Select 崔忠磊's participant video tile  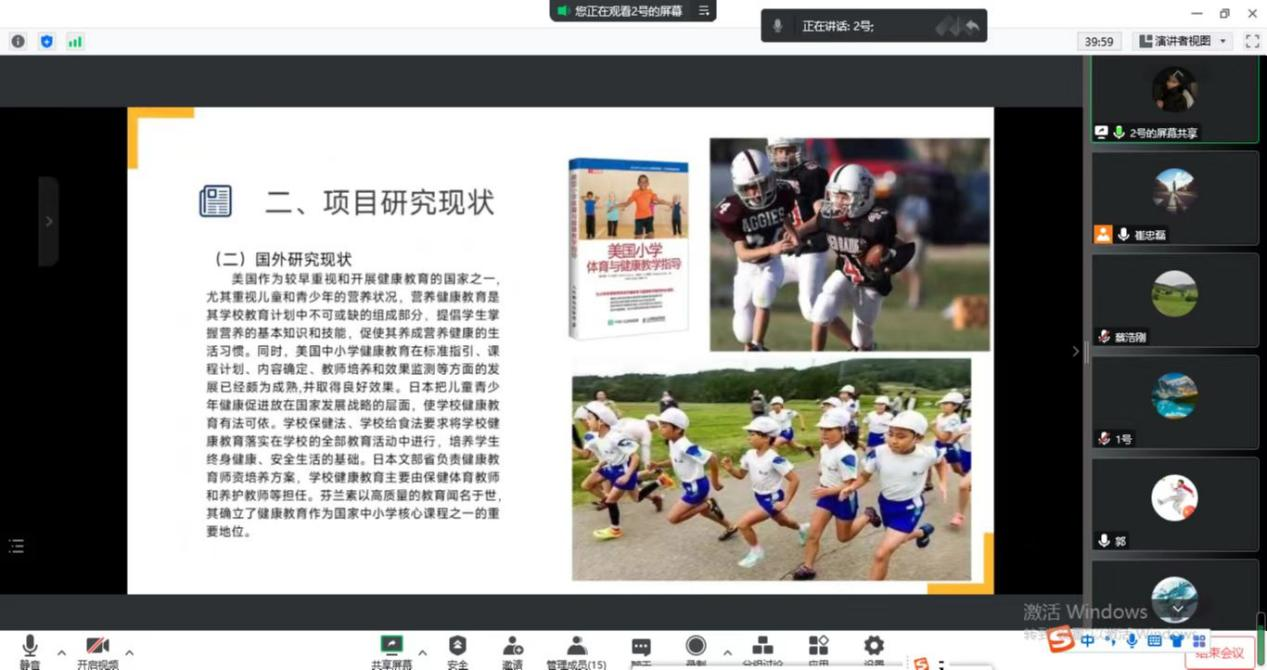(x=1174, y=198)
